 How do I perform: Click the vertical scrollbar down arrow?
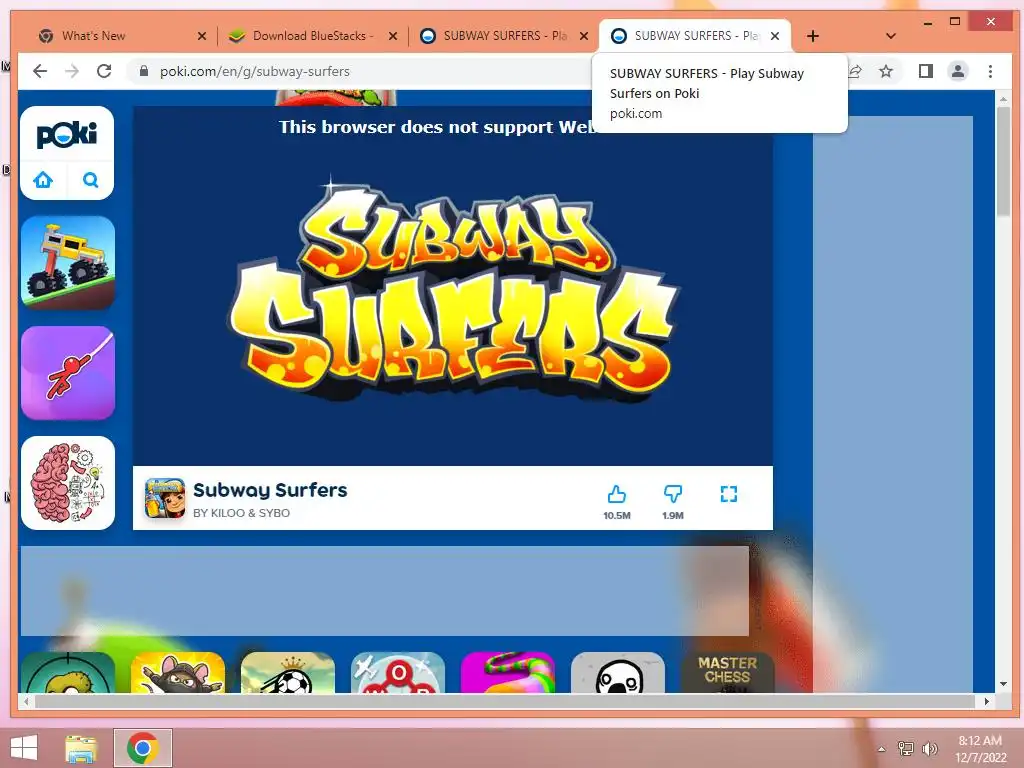1003,684
